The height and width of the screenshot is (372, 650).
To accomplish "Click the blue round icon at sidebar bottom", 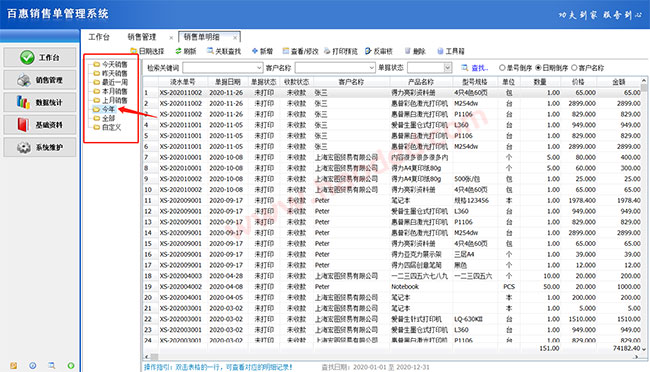I will 33,365.
